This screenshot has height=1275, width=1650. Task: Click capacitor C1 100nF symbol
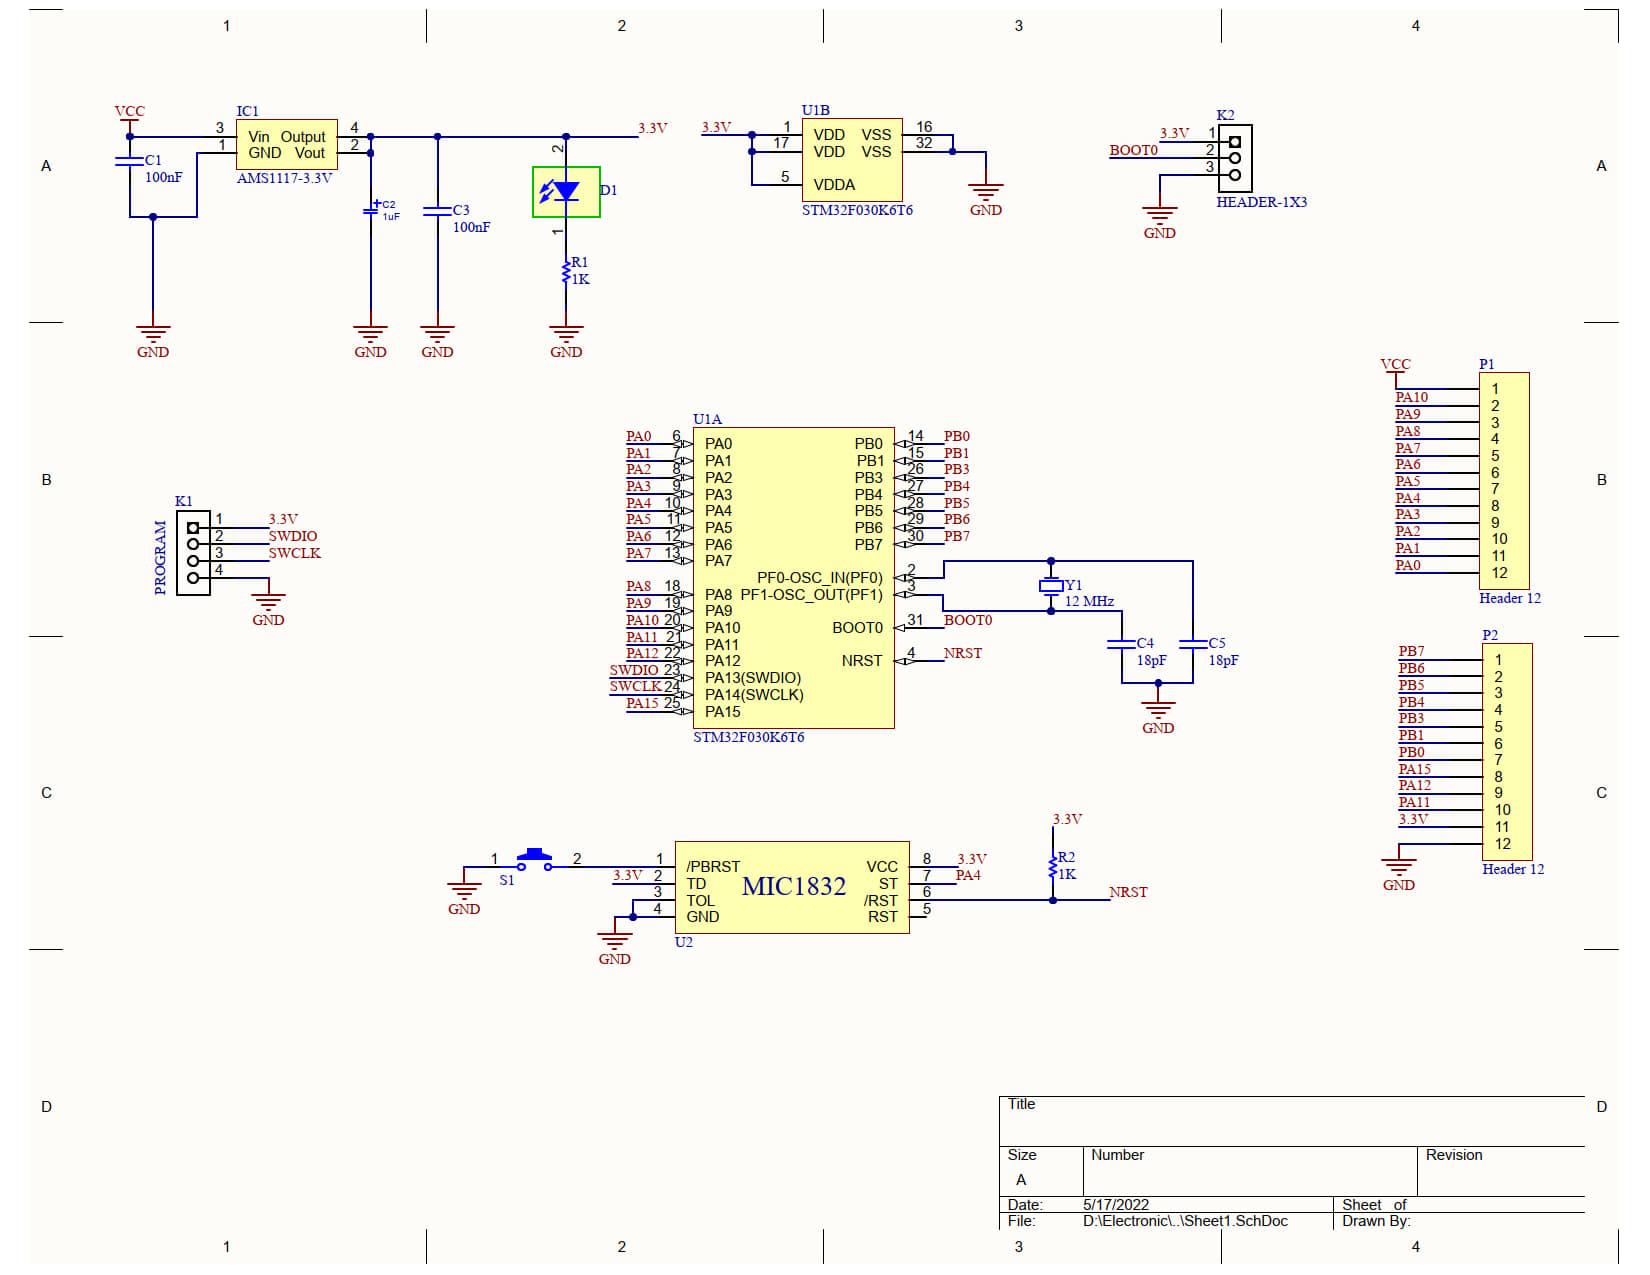point(129,159)
